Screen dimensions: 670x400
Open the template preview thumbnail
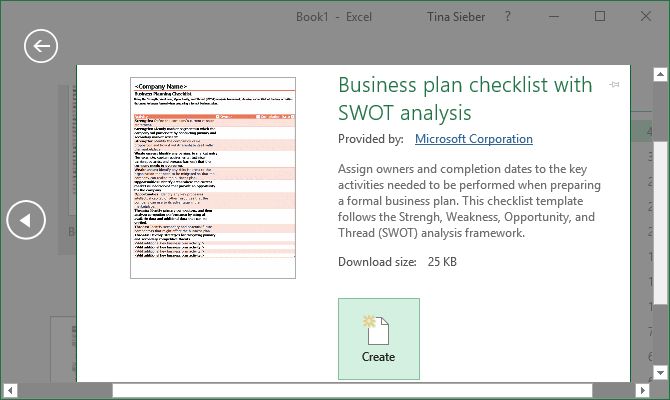pyautogui.click(x=213, y=178)
